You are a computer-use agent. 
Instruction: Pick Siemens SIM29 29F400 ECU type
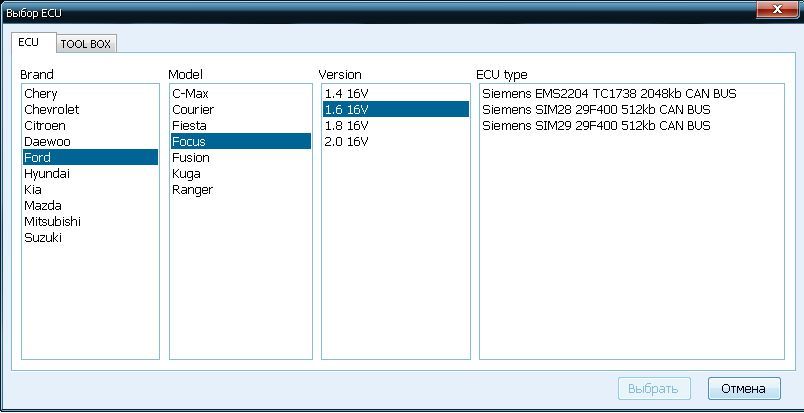[632, 125]
